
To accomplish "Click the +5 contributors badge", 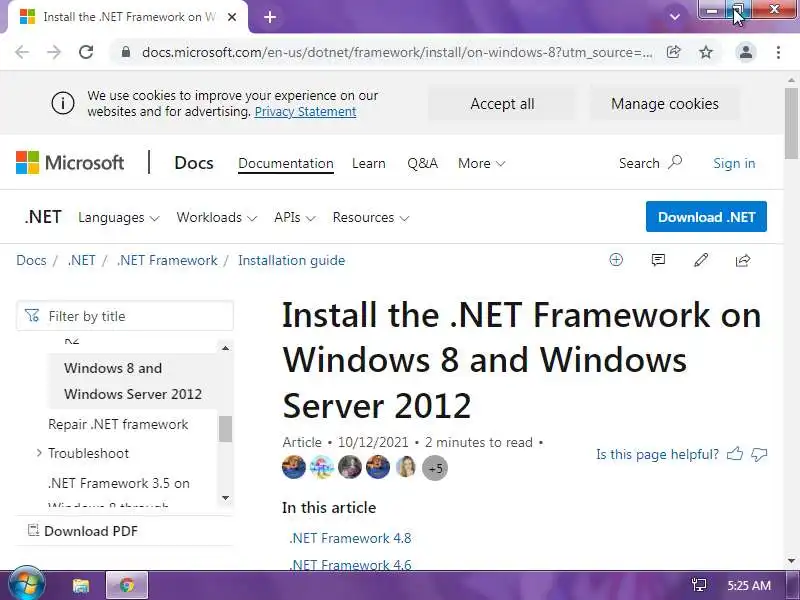I will click(435, 468).
